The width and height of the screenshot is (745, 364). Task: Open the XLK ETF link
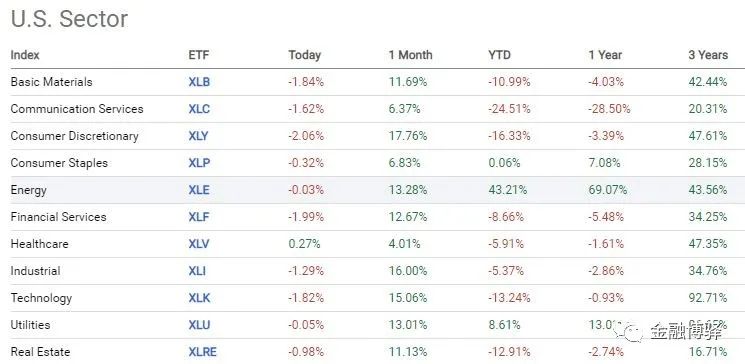(x=199, y=298)
